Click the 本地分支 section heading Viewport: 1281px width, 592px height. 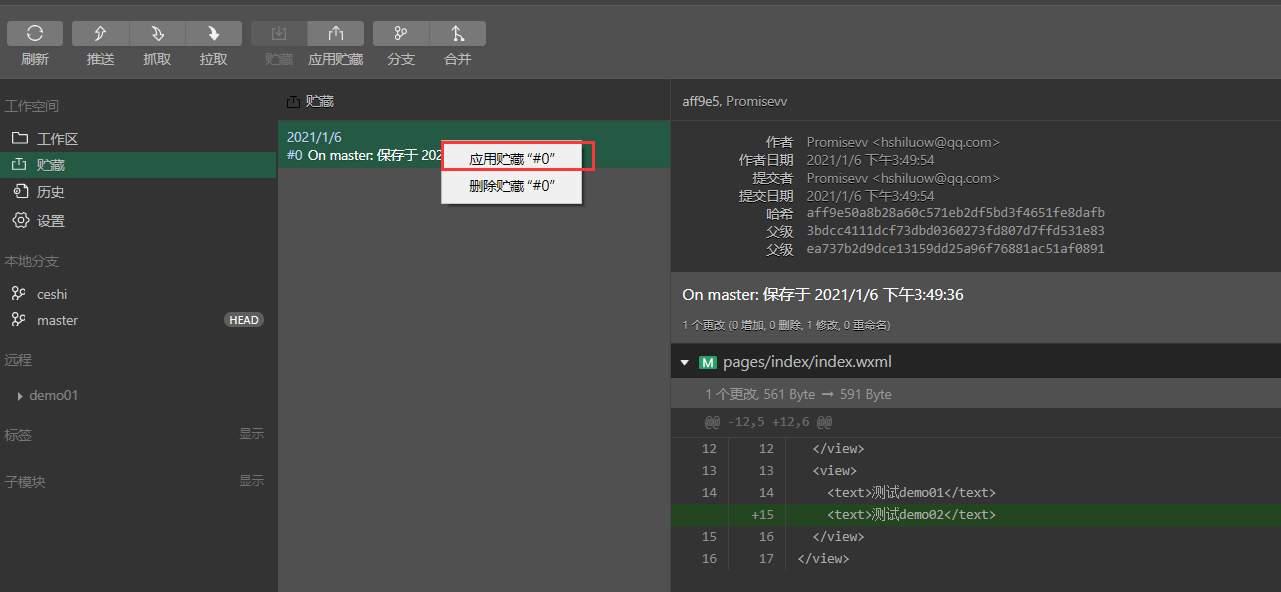[31, 261]
